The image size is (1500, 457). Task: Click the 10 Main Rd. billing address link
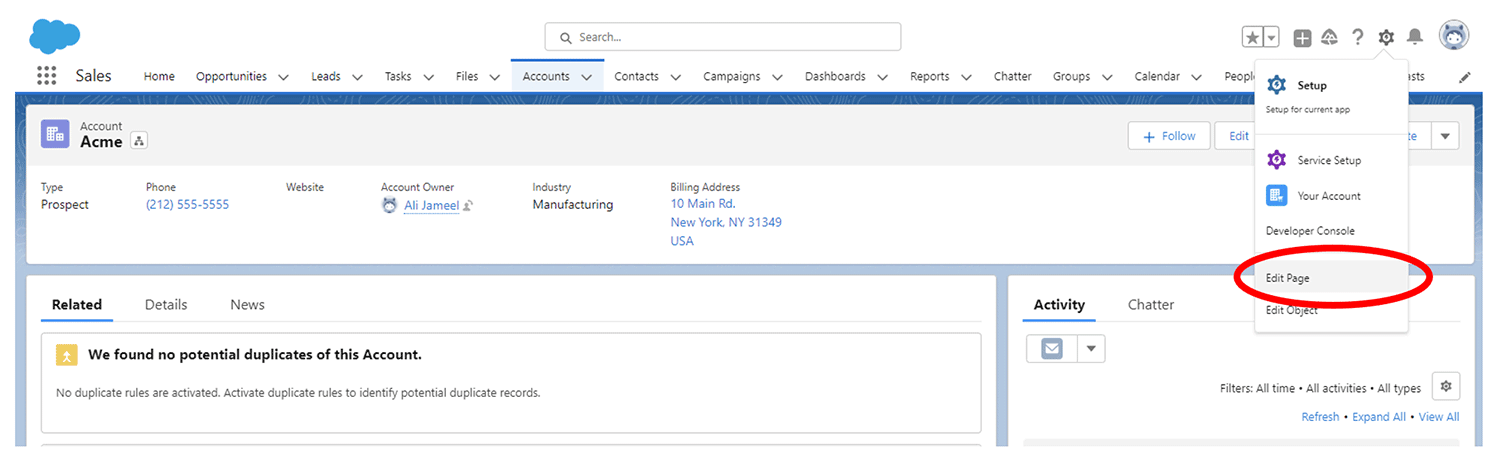click(703, 204)
